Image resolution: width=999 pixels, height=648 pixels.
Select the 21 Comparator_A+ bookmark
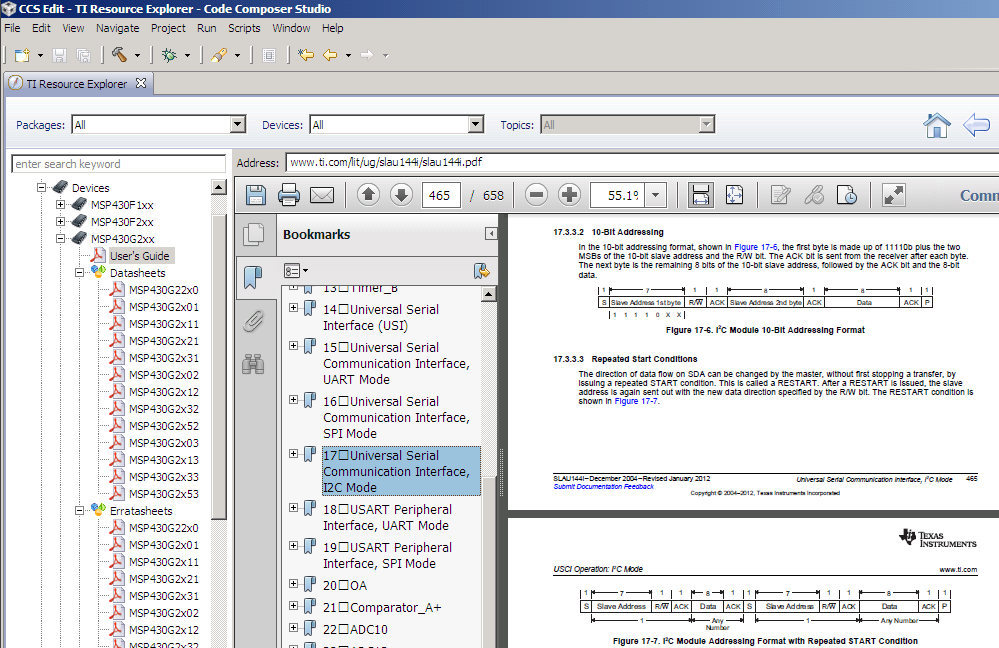(382, 607)
